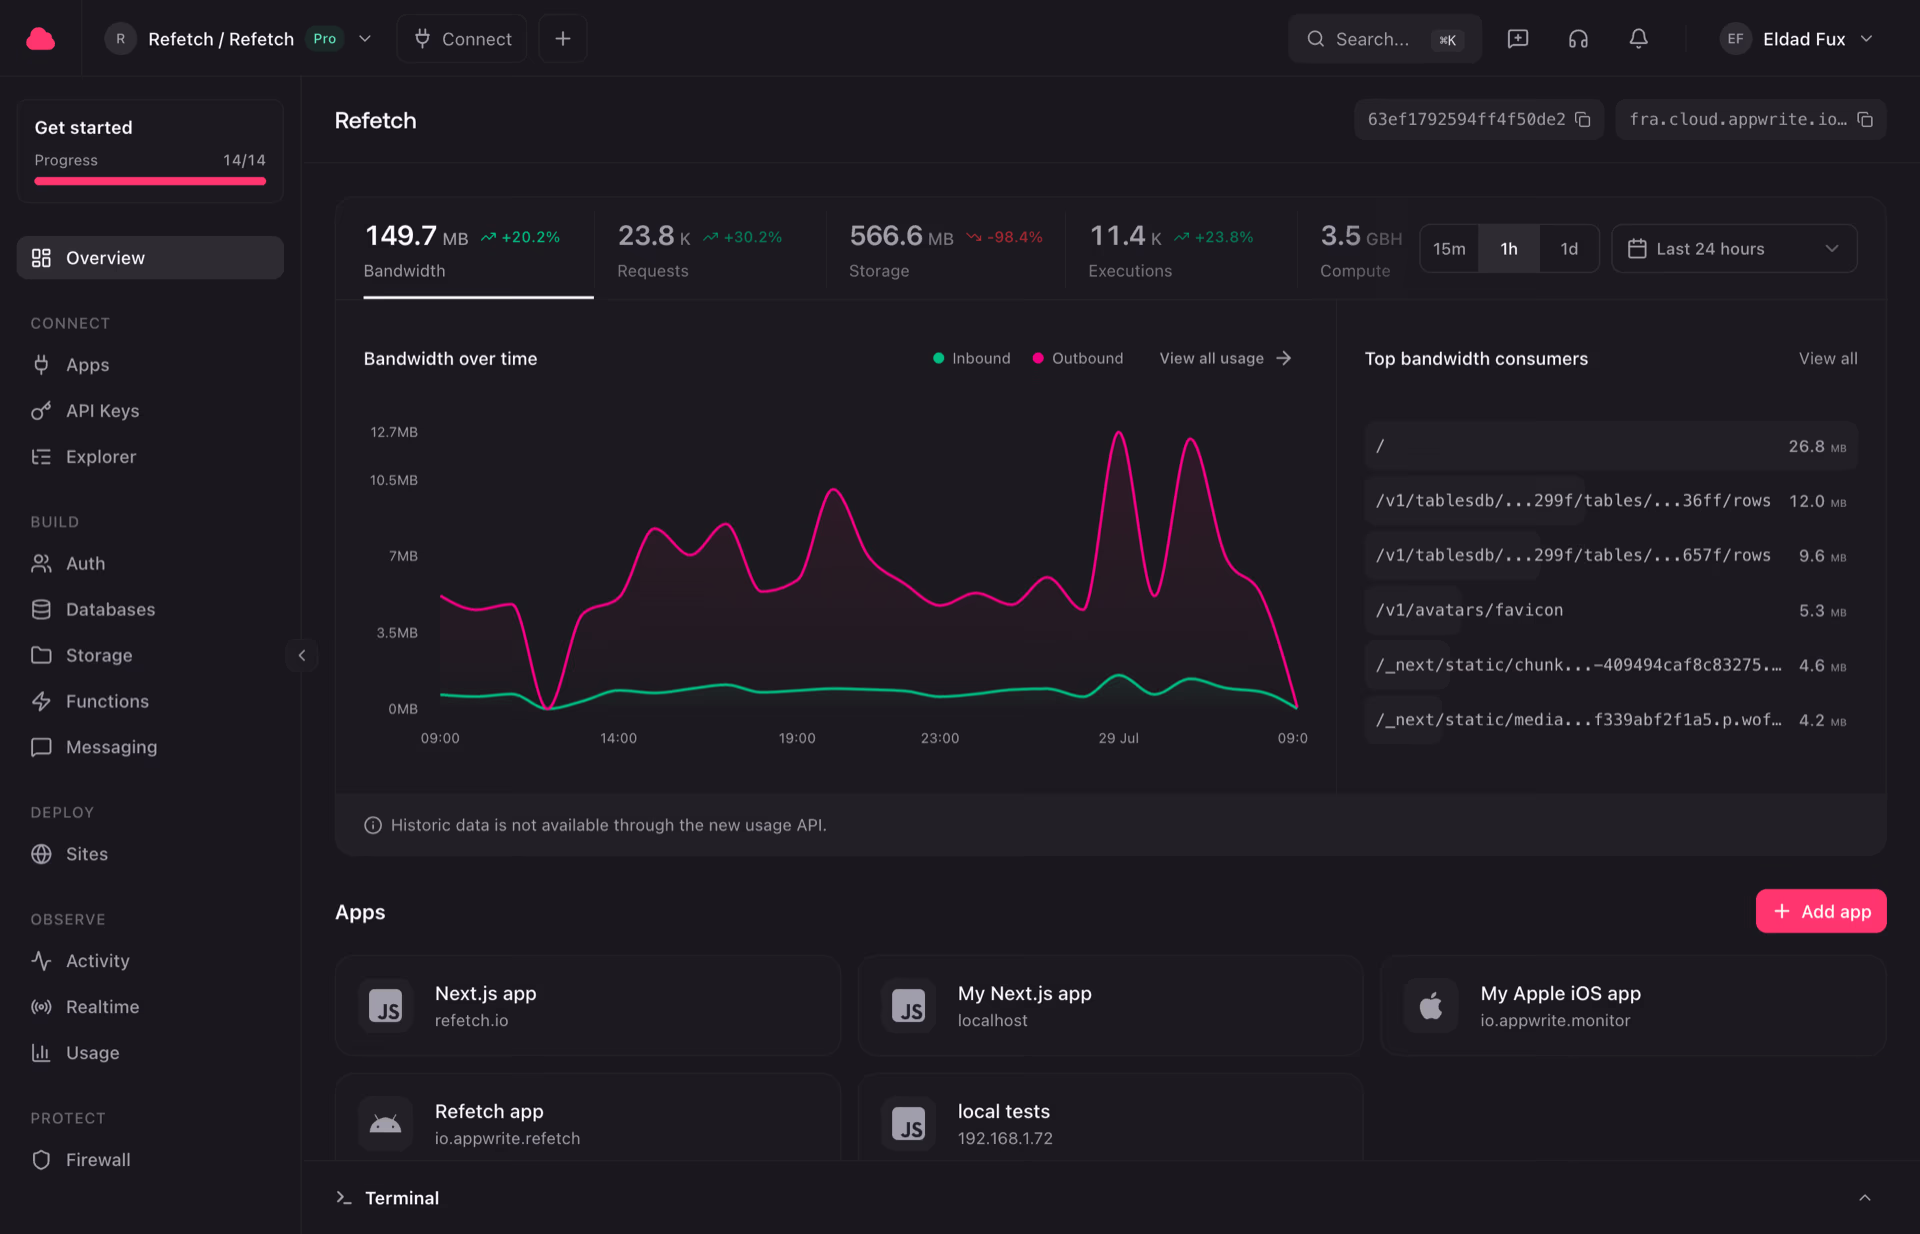Expand the Terminal panel chevron

[x=1865, y=1197]
